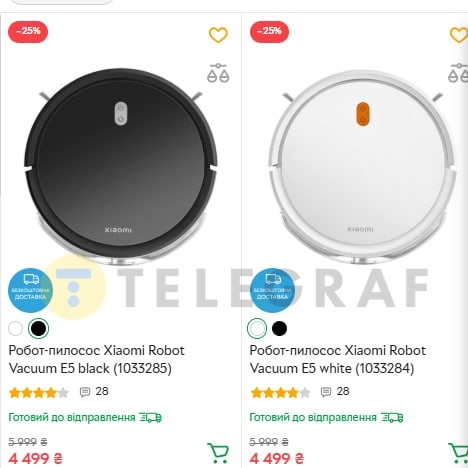Viewport: 468px width, 468px height.
Task: Select black color swatch on white vacuum card
Action: pos(279,328)
